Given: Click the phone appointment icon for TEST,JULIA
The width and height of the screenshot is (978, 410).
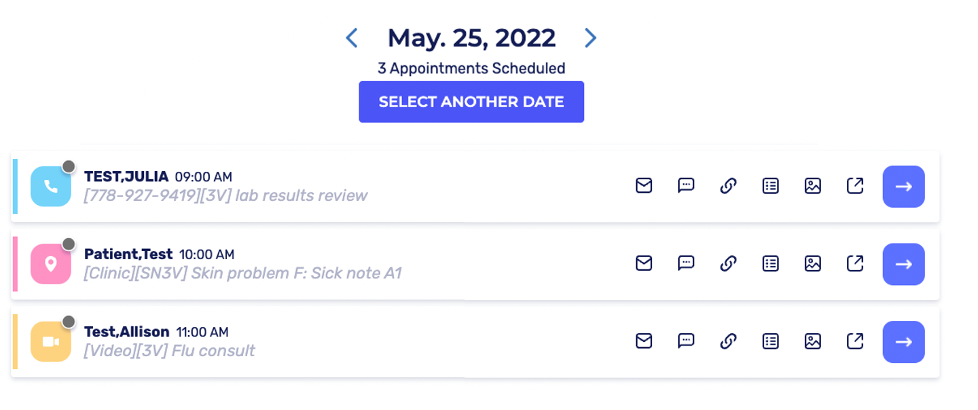Looking at the screenshot, I should click(51, 186).
